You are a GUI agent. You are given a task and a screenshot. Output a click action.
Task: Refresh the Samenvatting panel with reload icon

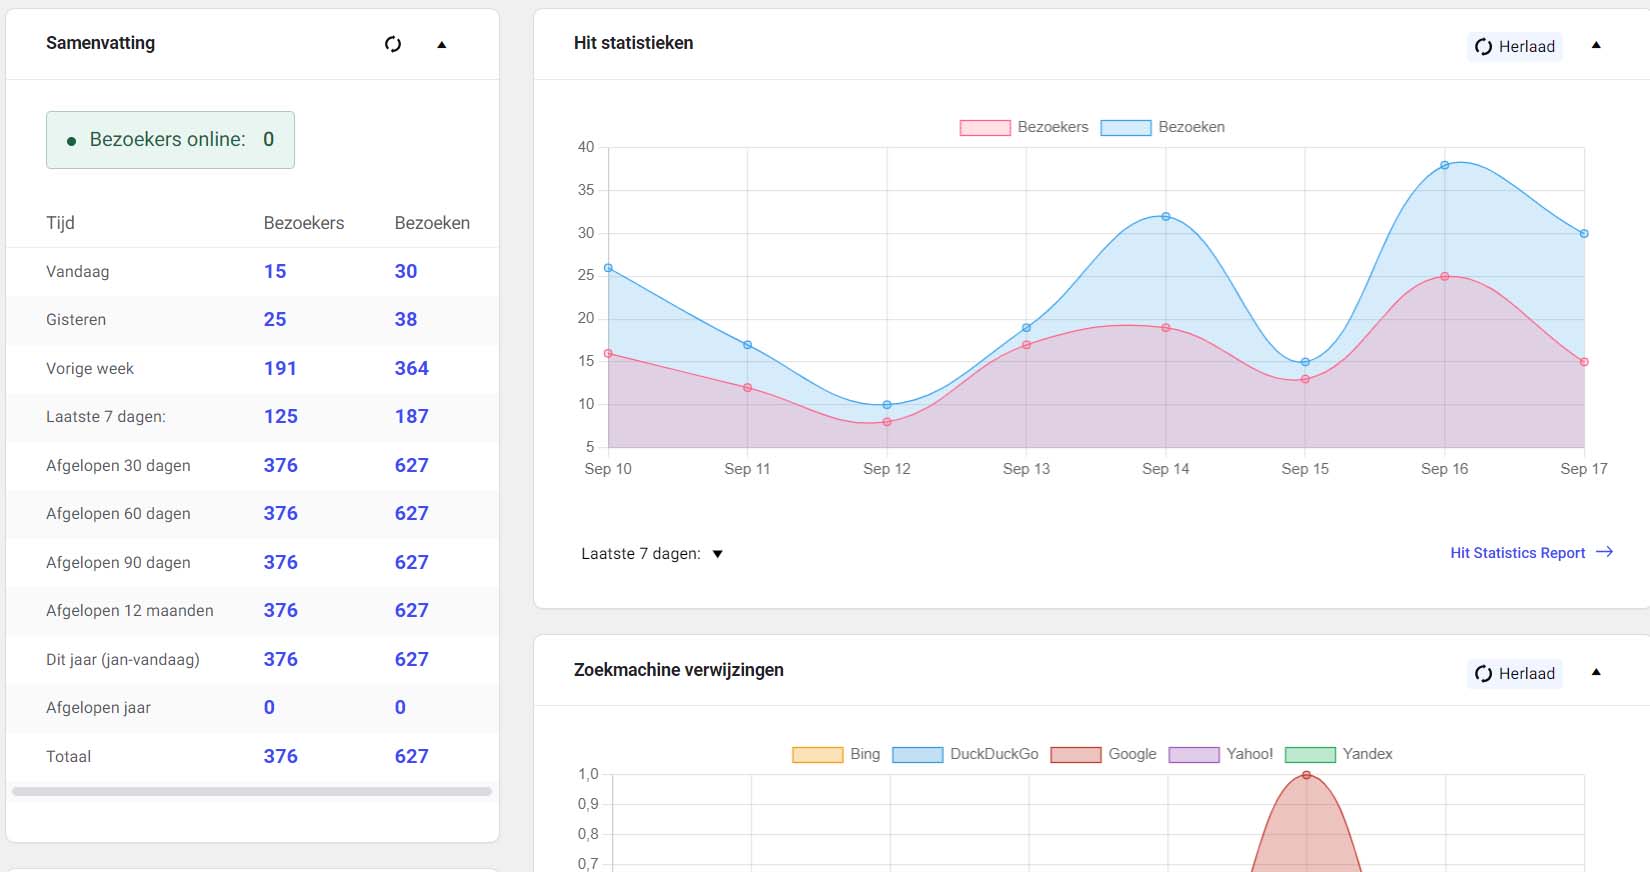click(393, 44)
